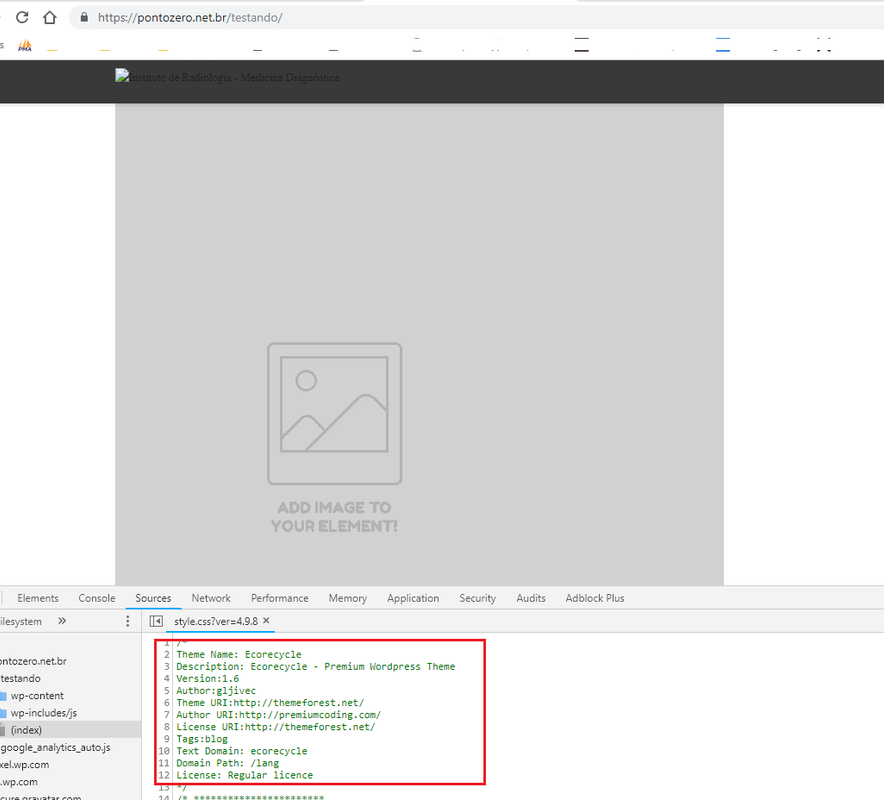Click the 'Domain Path: /lang' line

coord(227,763)
